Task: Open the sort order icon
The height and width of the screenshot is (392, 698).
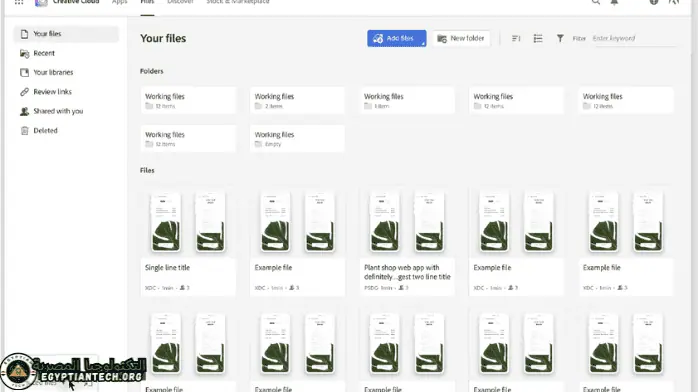Action: (x=516, y=39)
